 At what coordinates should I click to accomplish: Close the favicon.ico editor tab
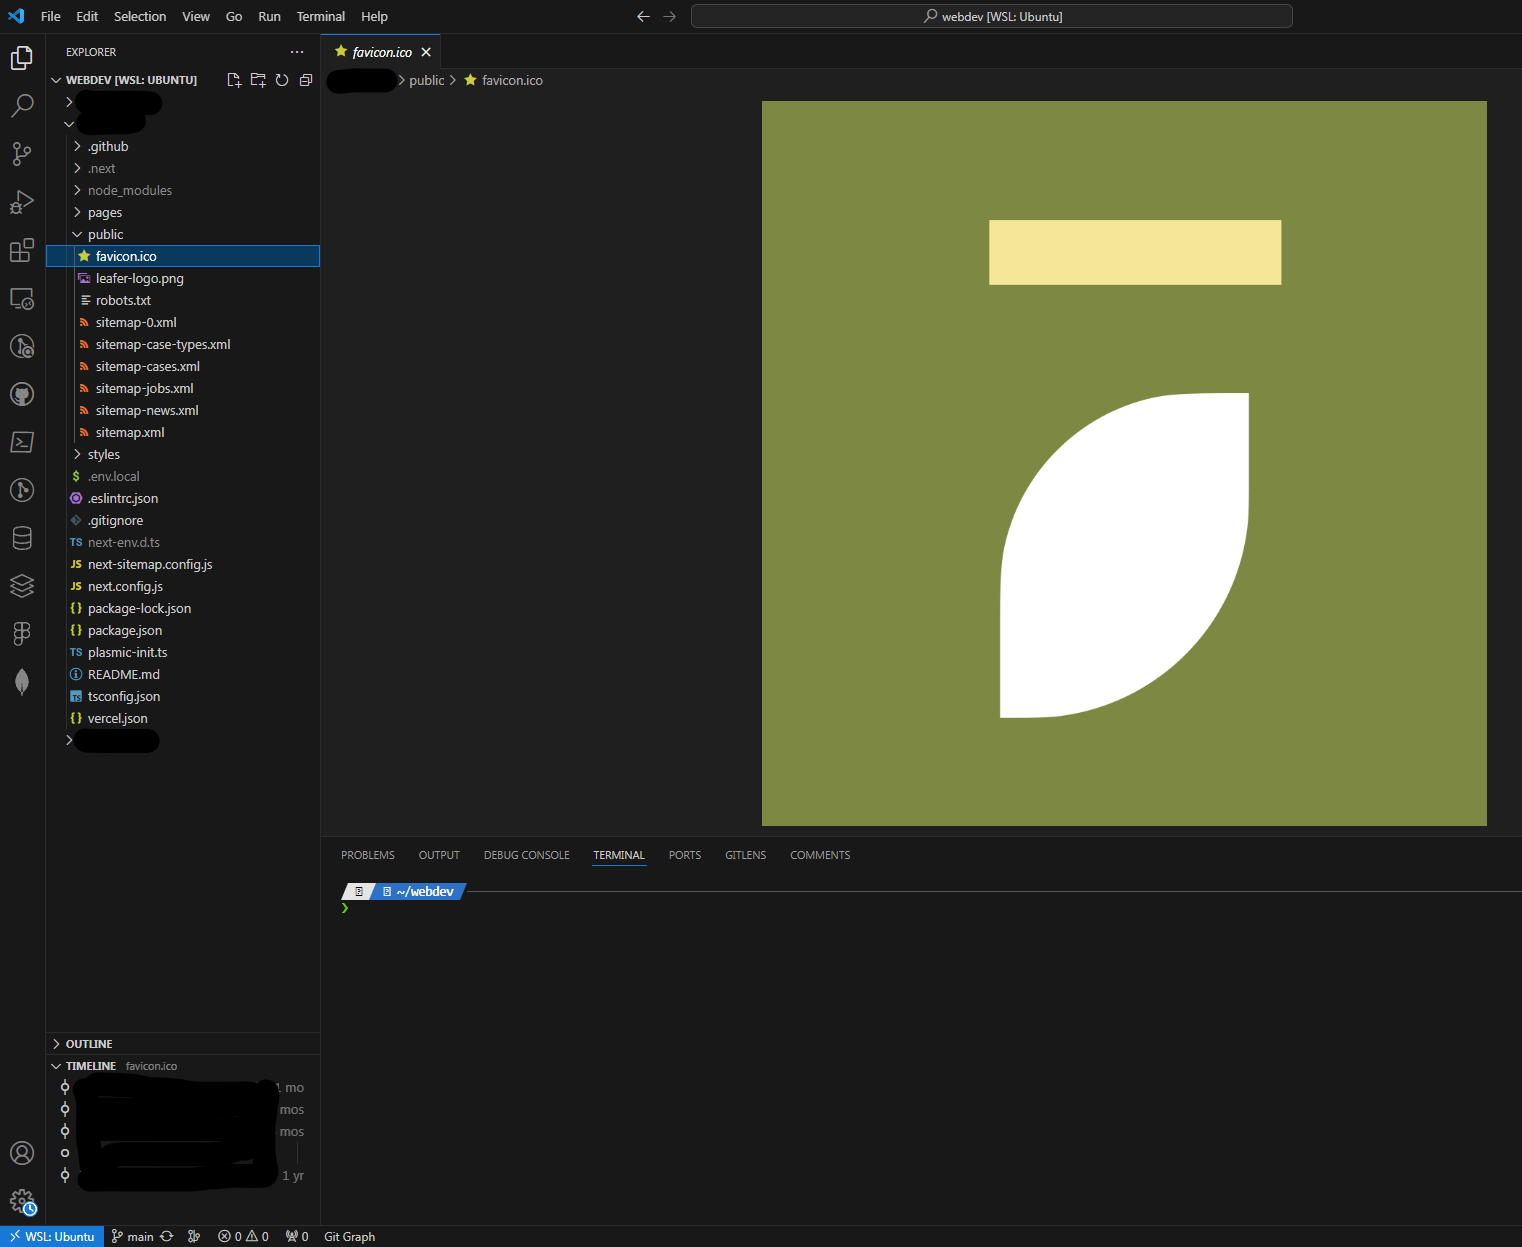click(426, 52)
